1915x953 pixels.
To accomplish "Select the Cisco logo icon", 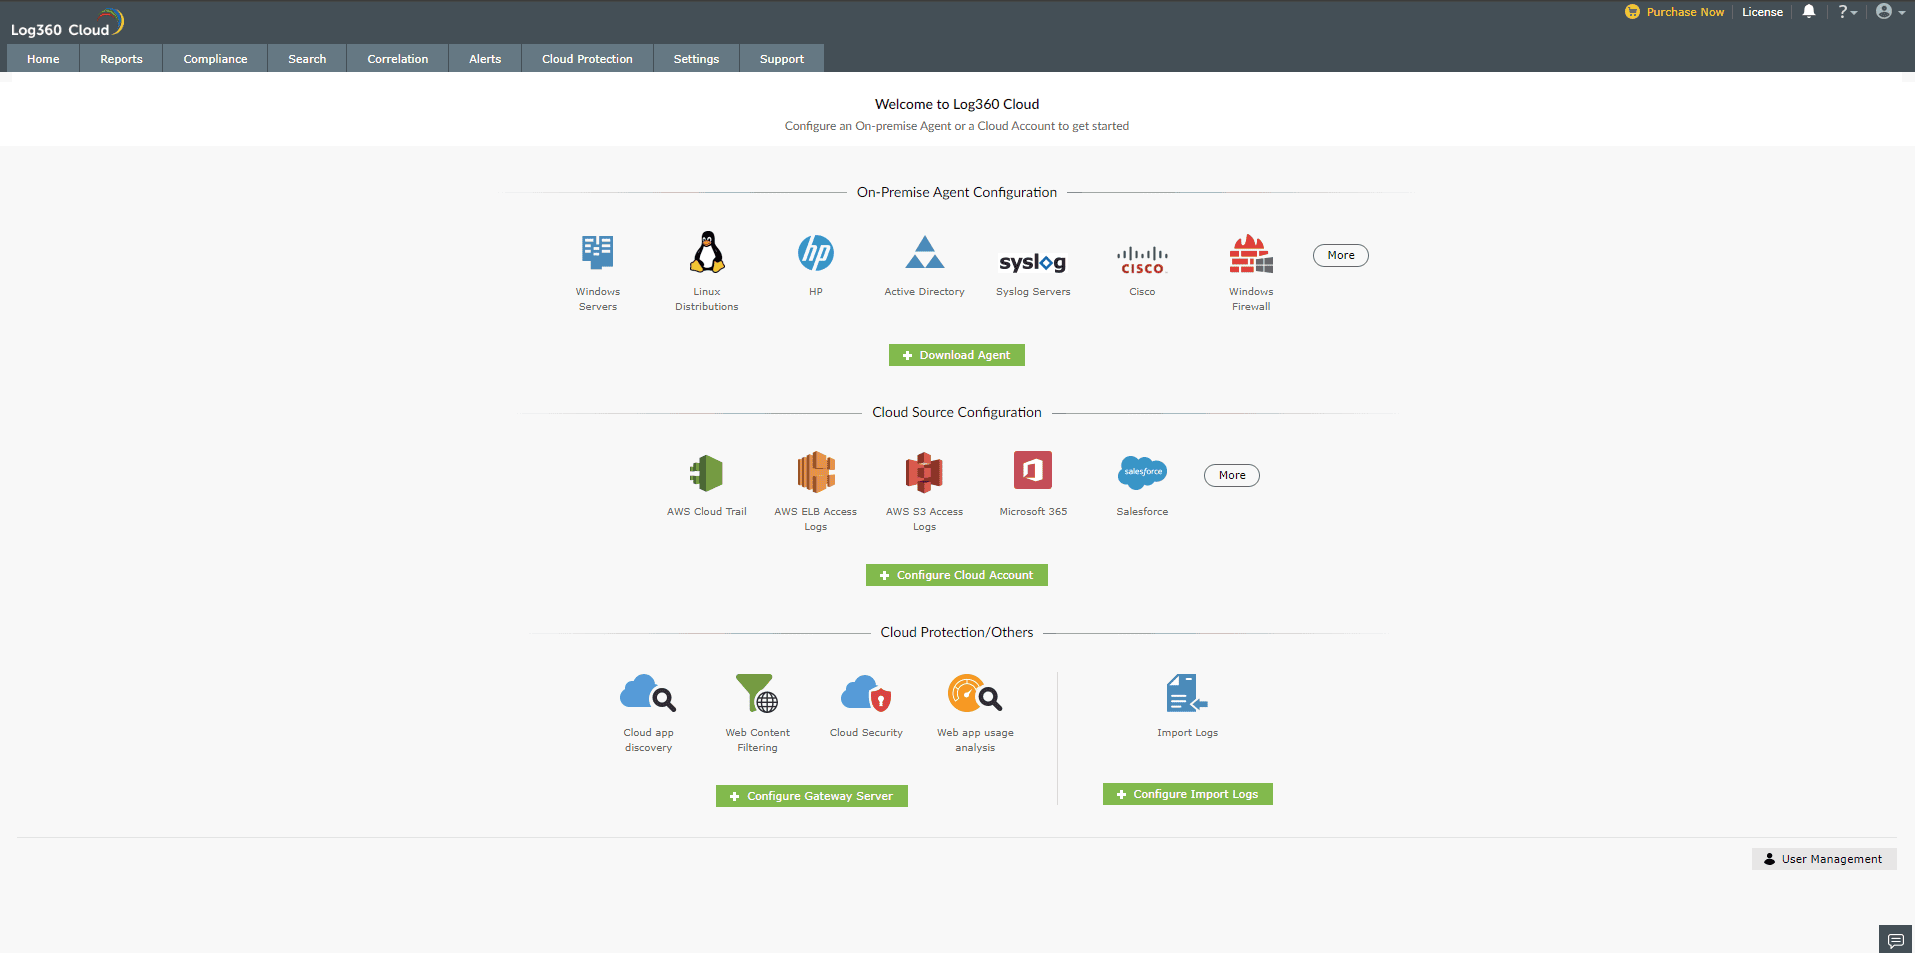I will pos(1142,260).
